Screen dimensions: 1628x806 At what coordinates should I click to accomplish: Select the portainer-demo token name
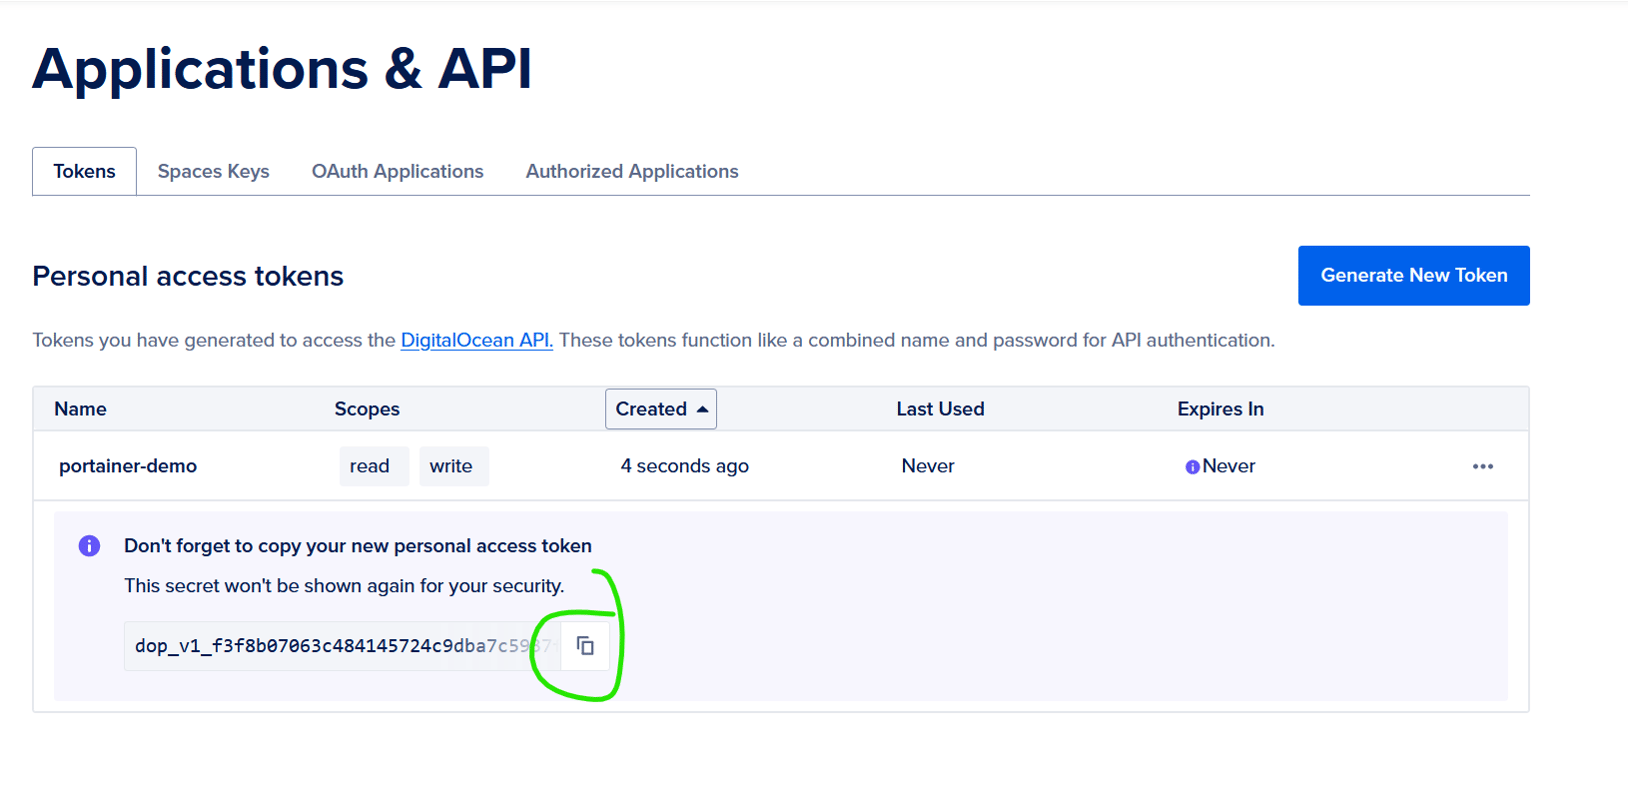[128, 466]
